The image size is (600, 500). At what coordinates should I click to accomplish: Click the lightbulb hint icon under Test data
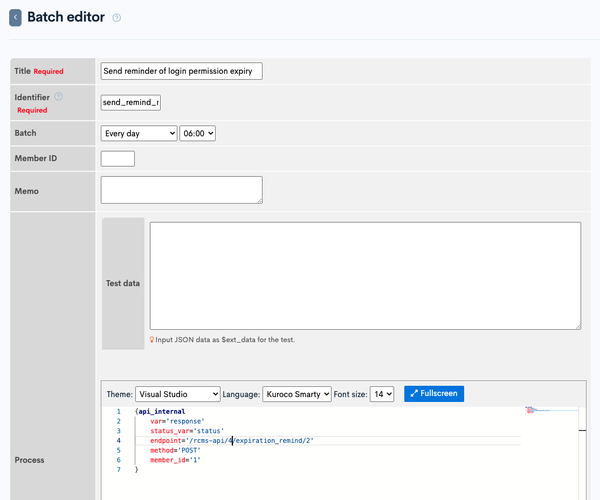pos(152,339)
